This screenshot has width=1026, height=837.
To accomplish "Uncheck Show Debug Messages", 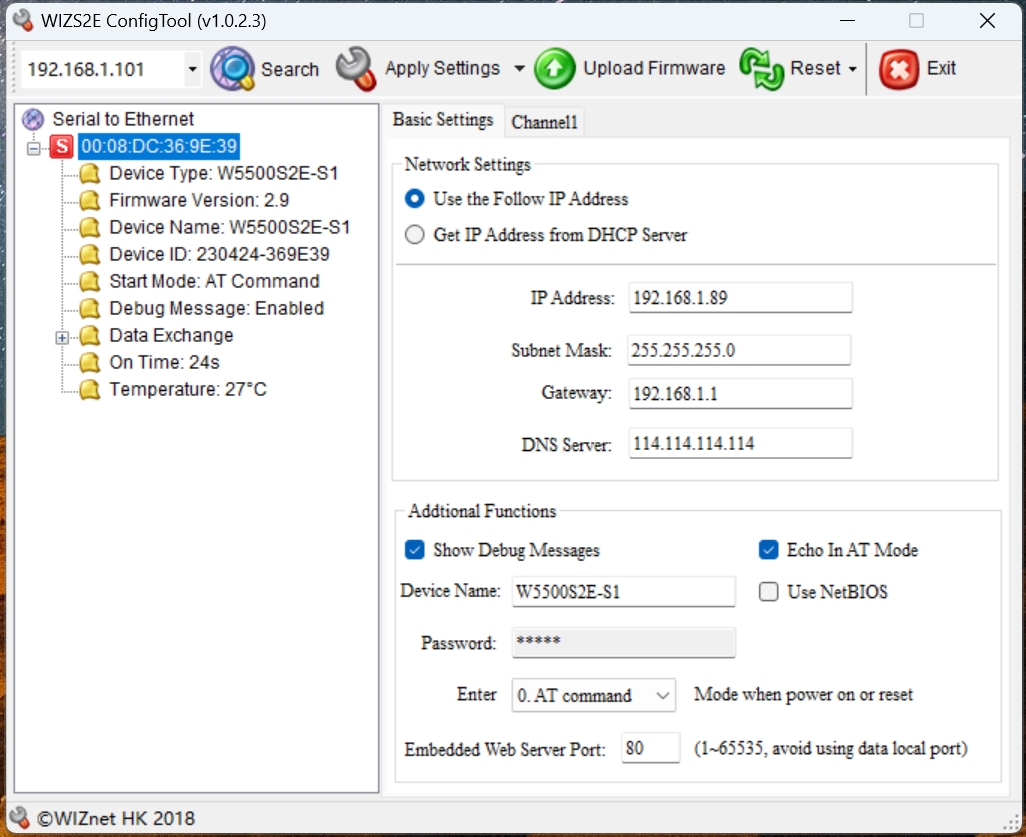I will tap(414, 550).
